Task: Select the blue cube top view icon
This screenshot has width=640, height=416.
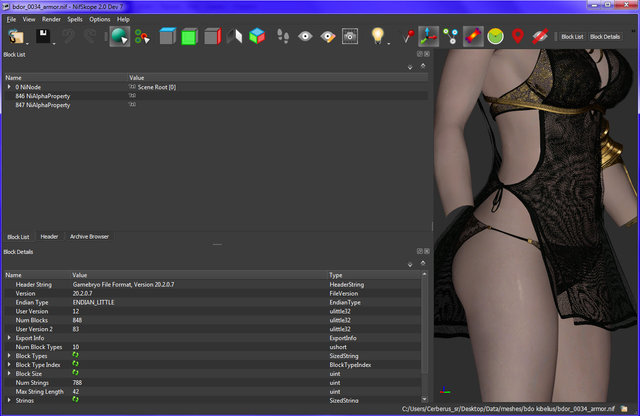Action: click(x=165, y=36)
